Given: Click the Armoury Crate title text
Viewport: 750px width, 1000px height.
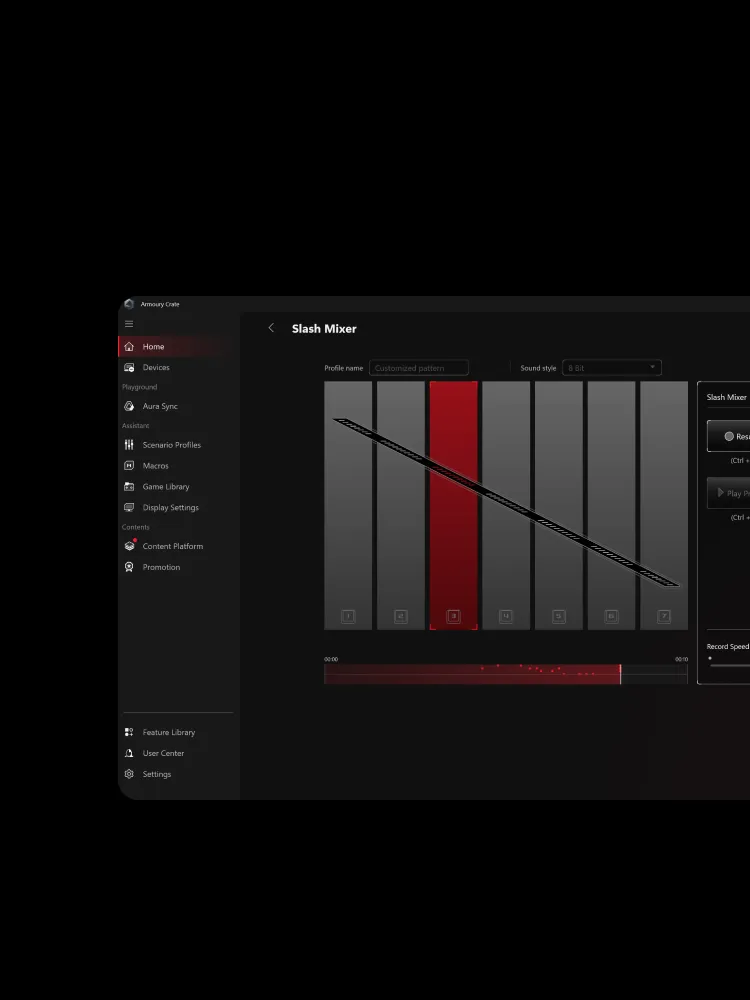Looking at the screenshot, I should coord(160,304).
